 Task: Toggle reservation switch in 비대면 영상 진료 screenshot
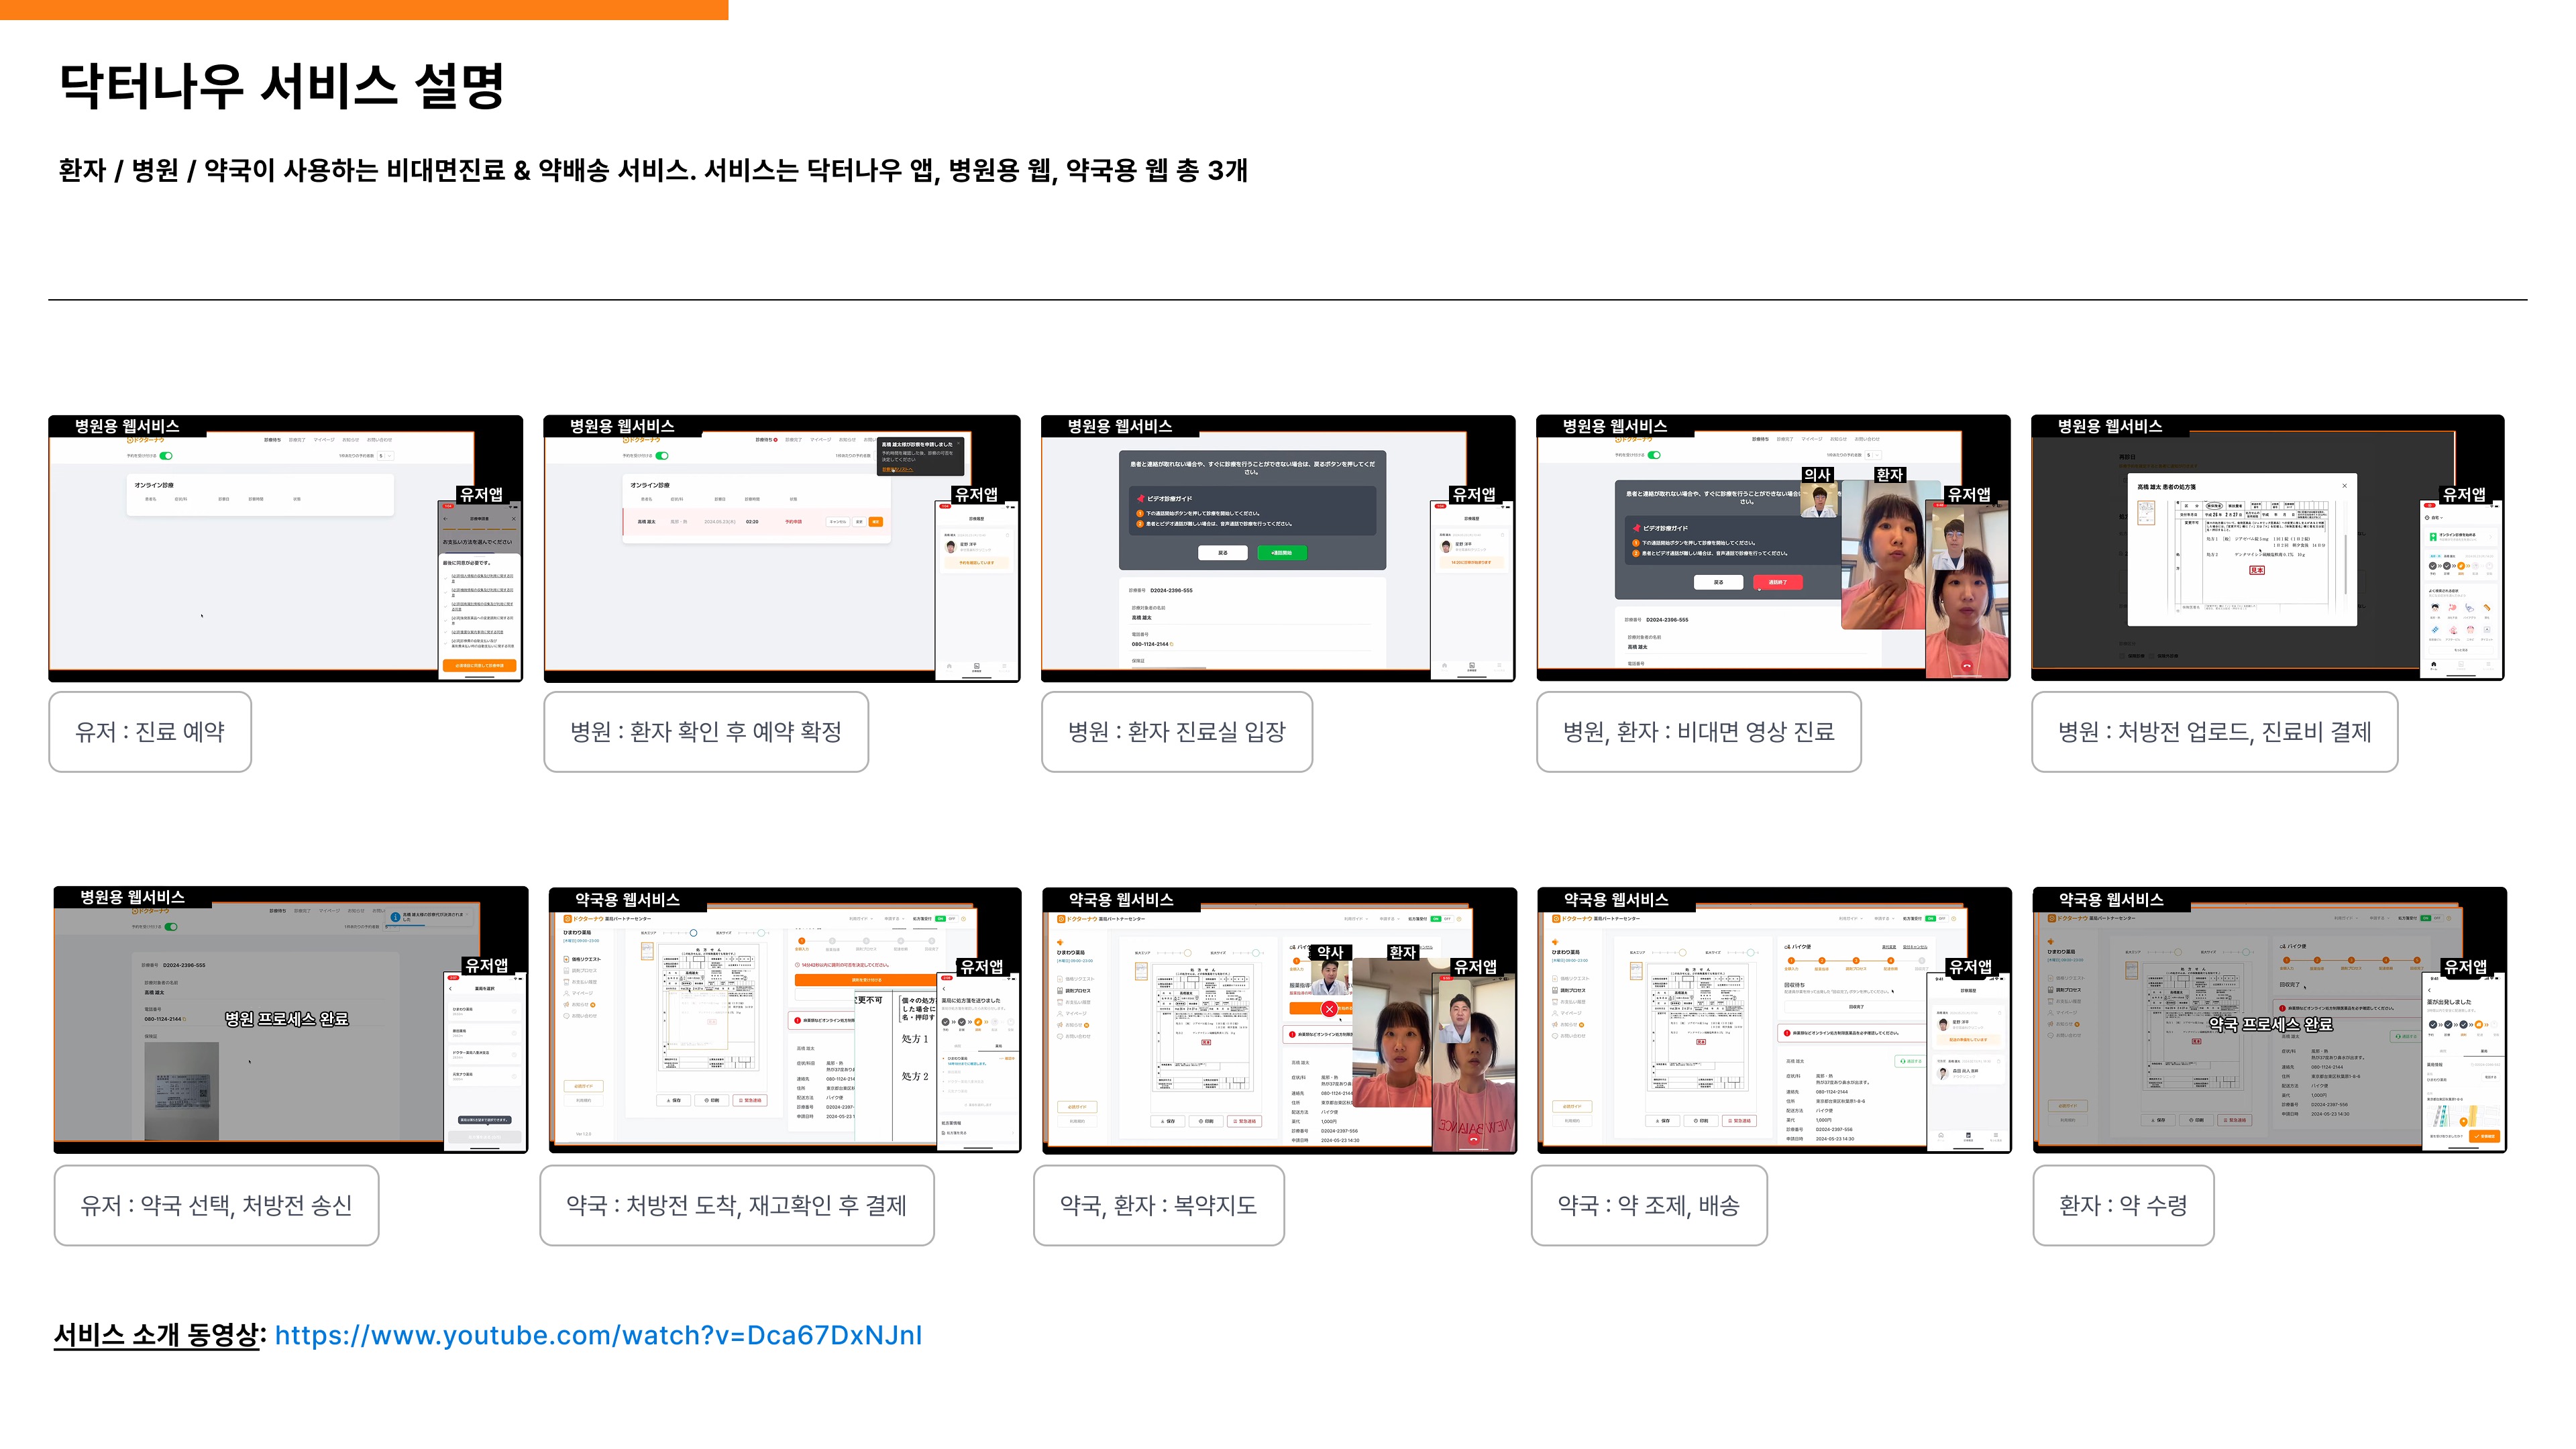(1654, 455)
